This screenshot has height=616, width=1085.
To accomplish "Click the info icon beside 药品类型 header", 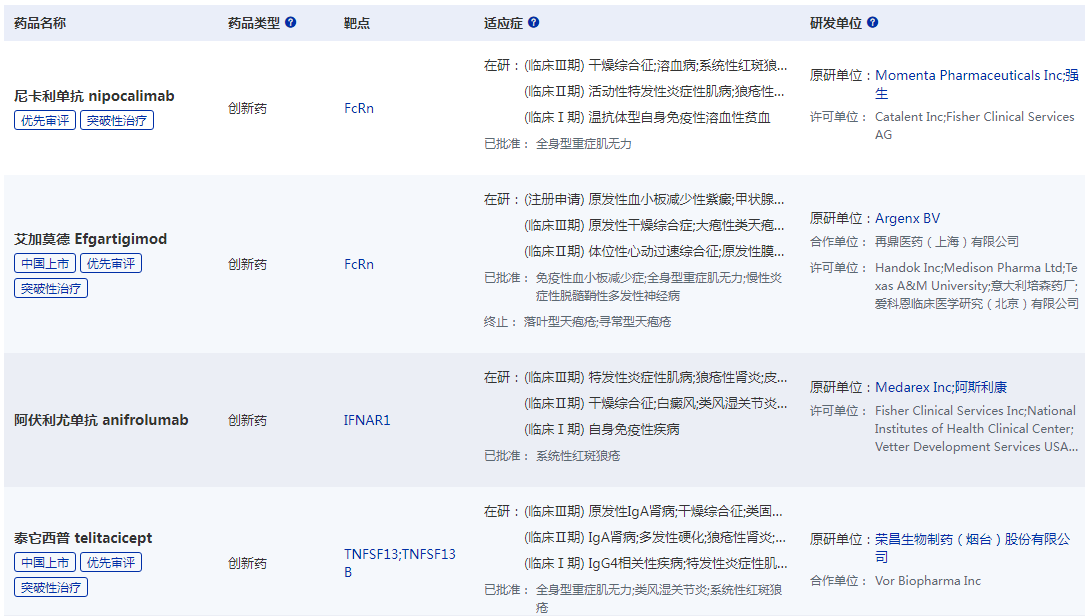I will [x=289, y=22].
